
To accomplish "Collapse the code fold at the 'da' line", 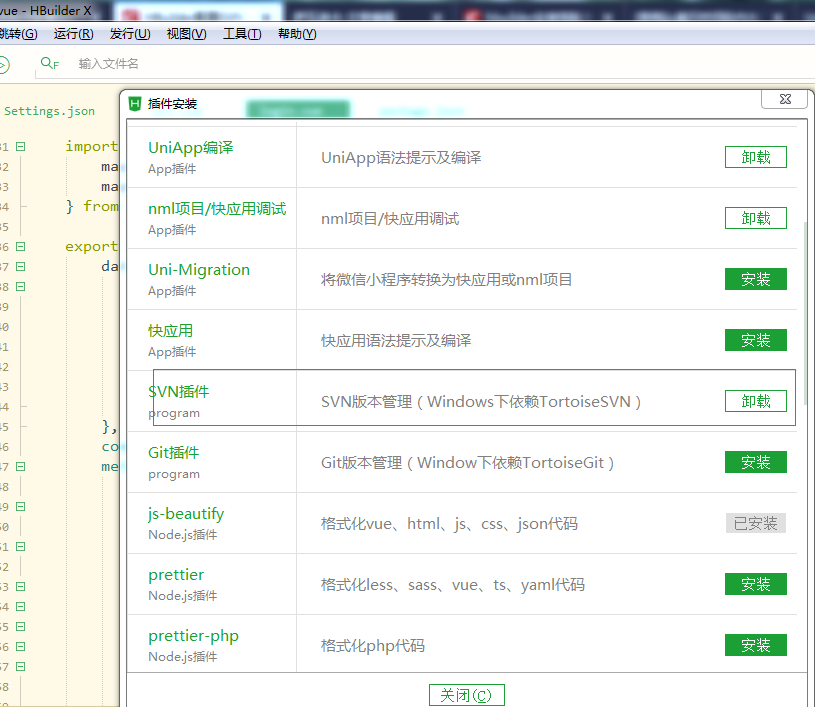I will (20, 267).
